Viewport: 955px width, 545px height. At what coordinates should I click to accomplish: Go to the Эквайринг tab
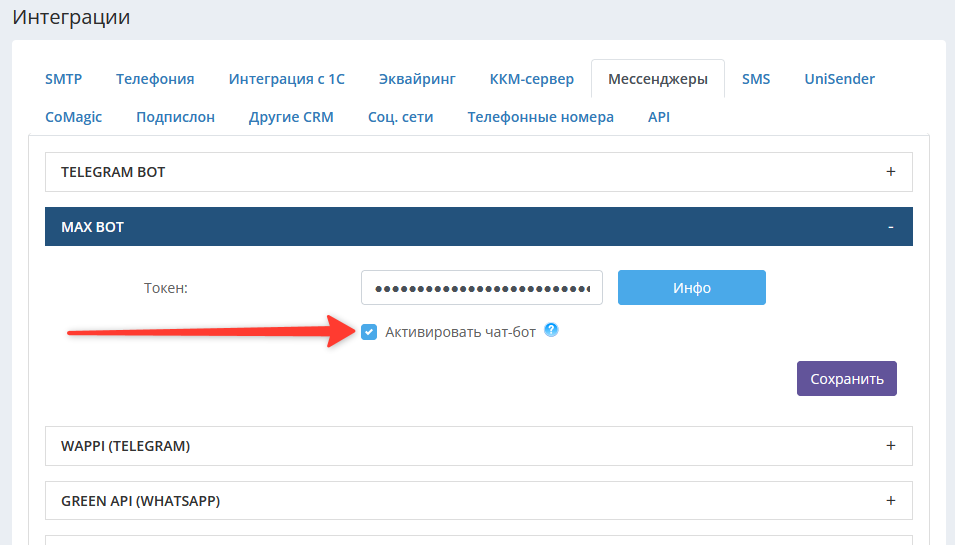(417, 79)
